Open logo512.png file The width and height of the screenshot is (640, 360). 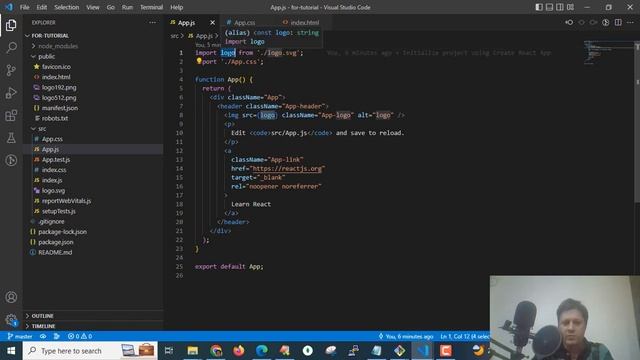pos(93,98)
